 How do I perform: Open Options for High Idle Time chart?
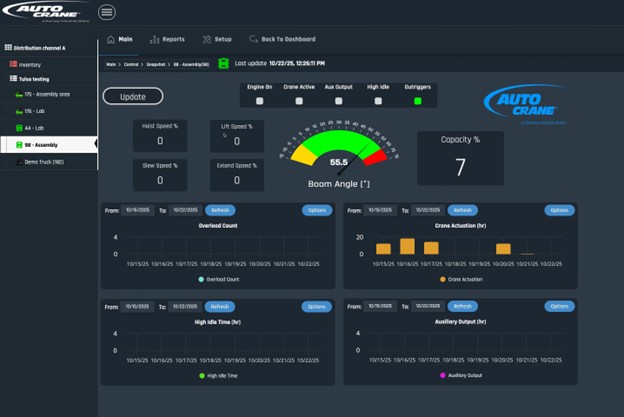click(x=316, y=306)
